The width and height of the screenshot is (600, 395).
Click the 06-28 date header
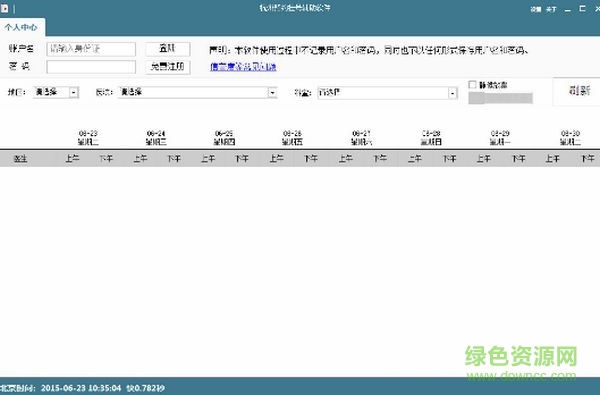click(431, 137)
